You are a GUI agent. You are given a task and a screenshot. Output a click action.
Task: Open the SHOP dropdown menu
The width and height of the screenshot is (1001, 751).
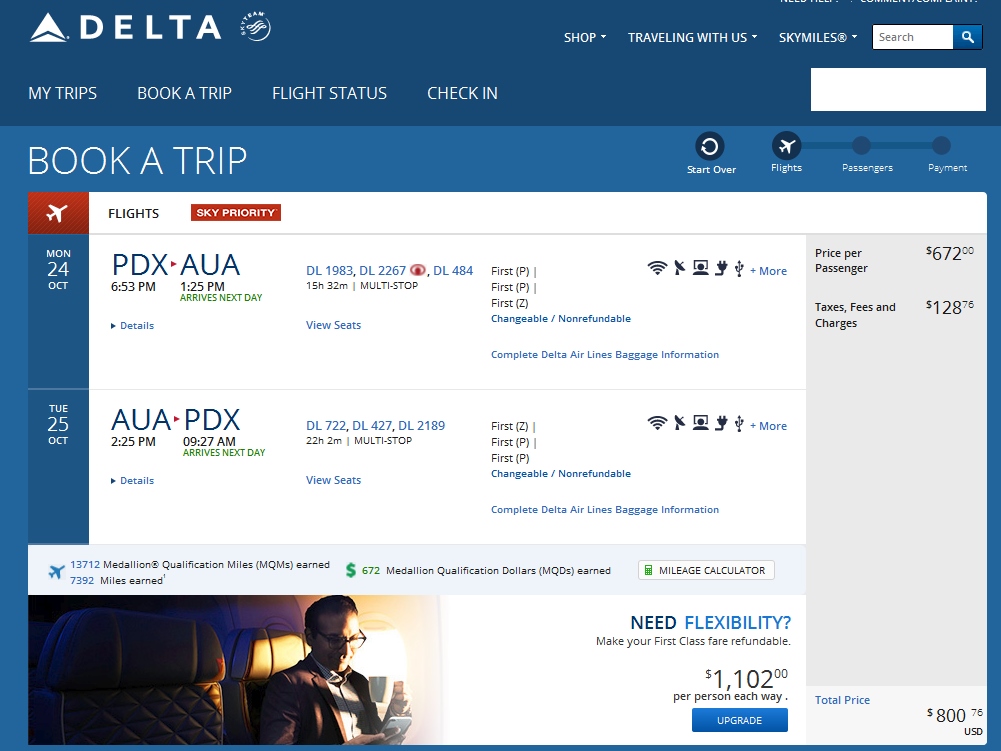[x=585, y=38]
